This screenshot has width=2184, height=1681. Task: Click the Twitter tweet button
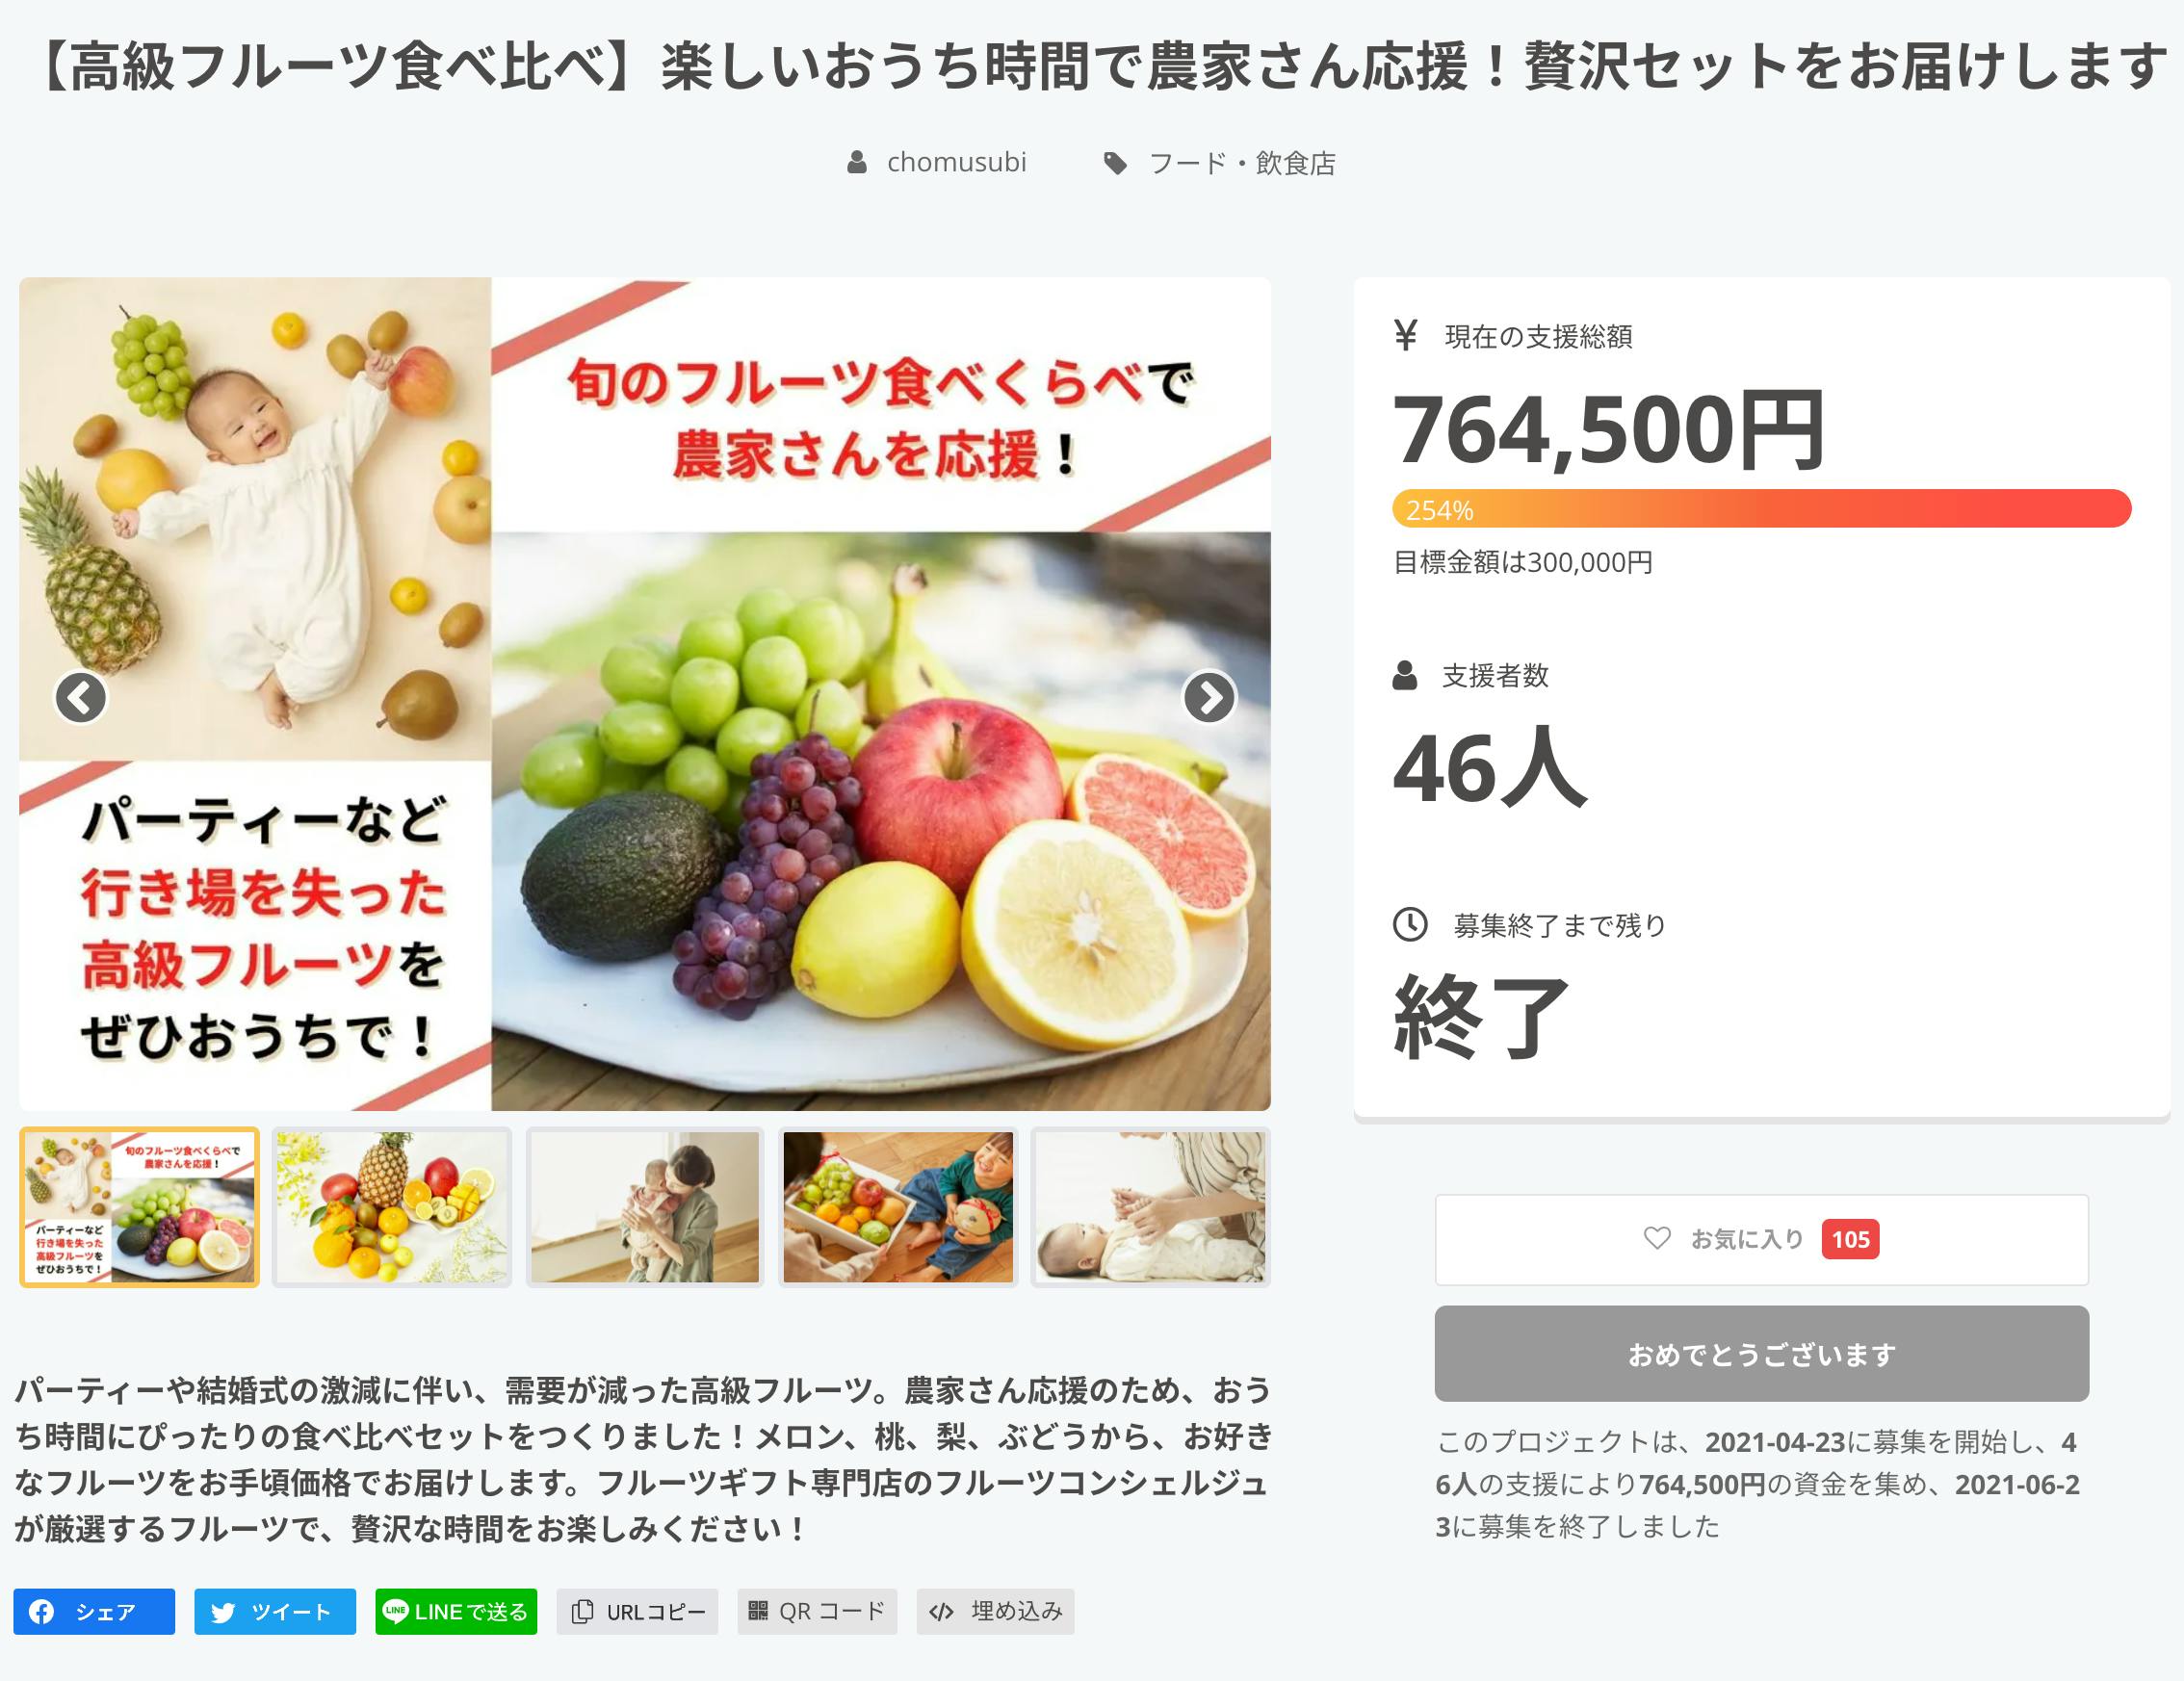click(275, 1611)
